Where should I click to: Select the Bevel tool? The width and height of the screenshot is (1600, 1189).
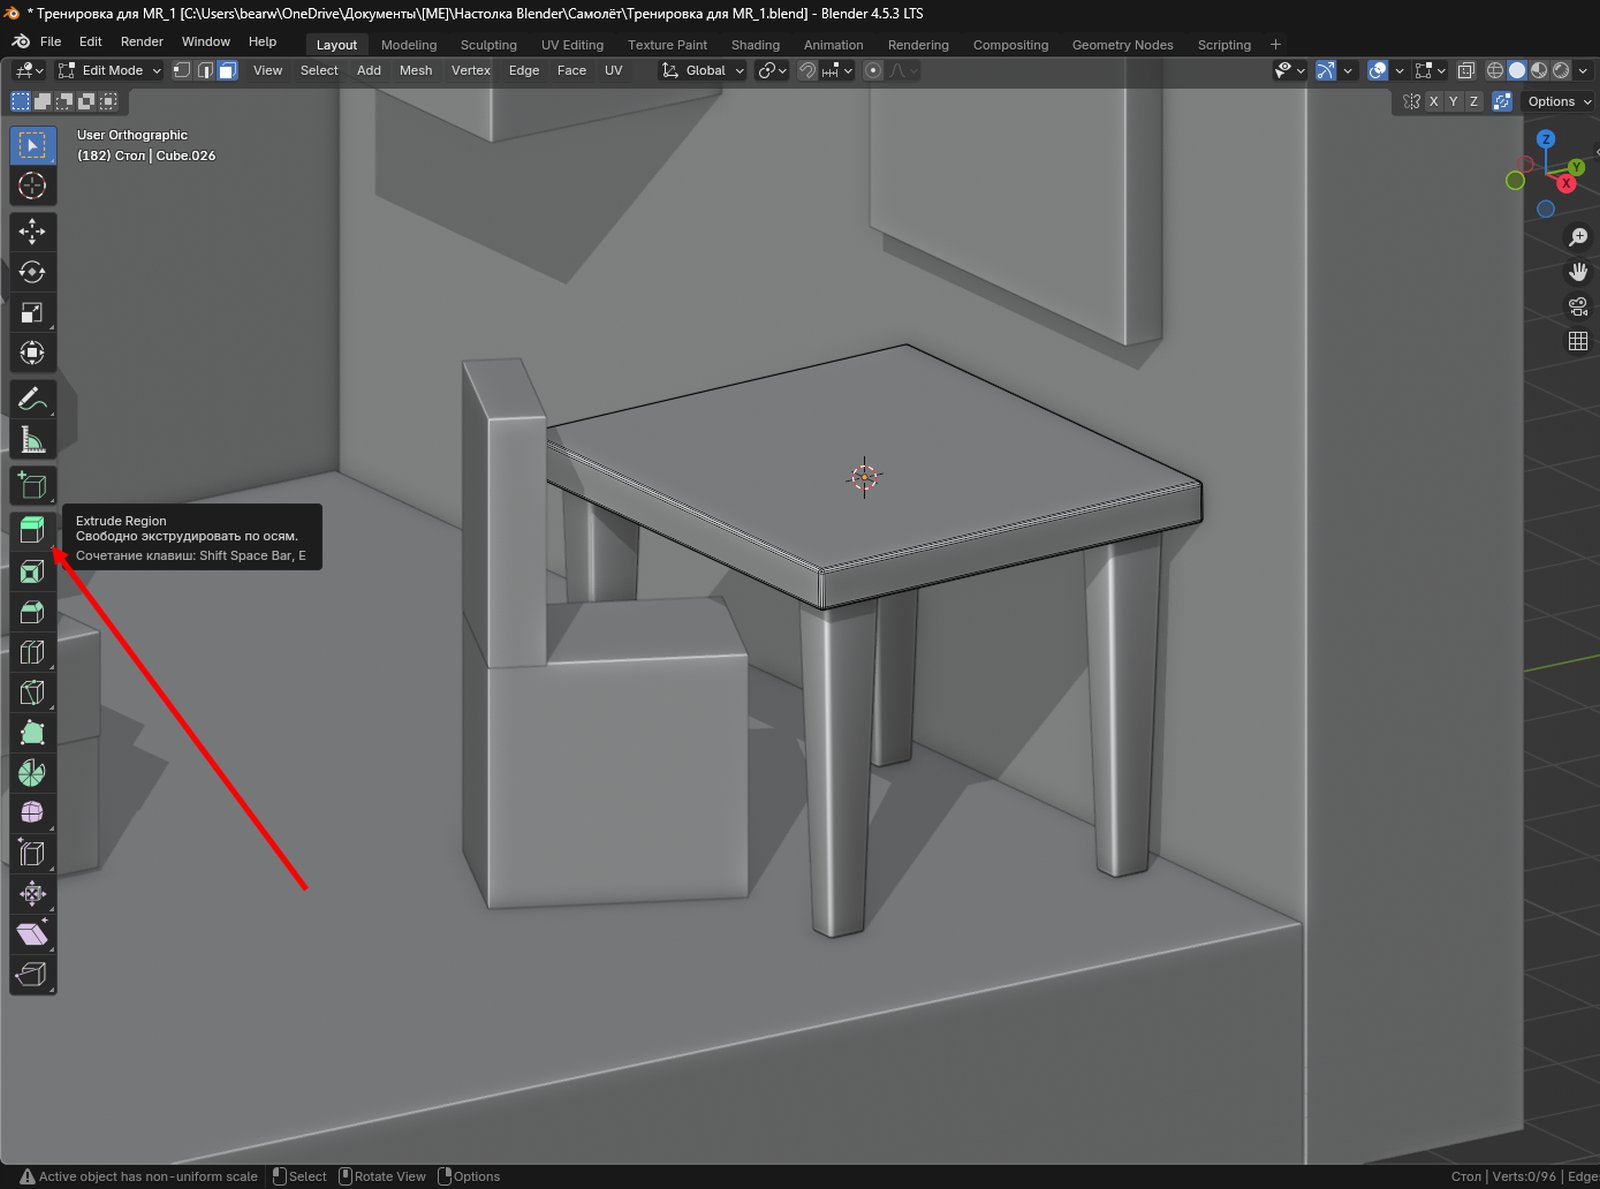(32, 612)
